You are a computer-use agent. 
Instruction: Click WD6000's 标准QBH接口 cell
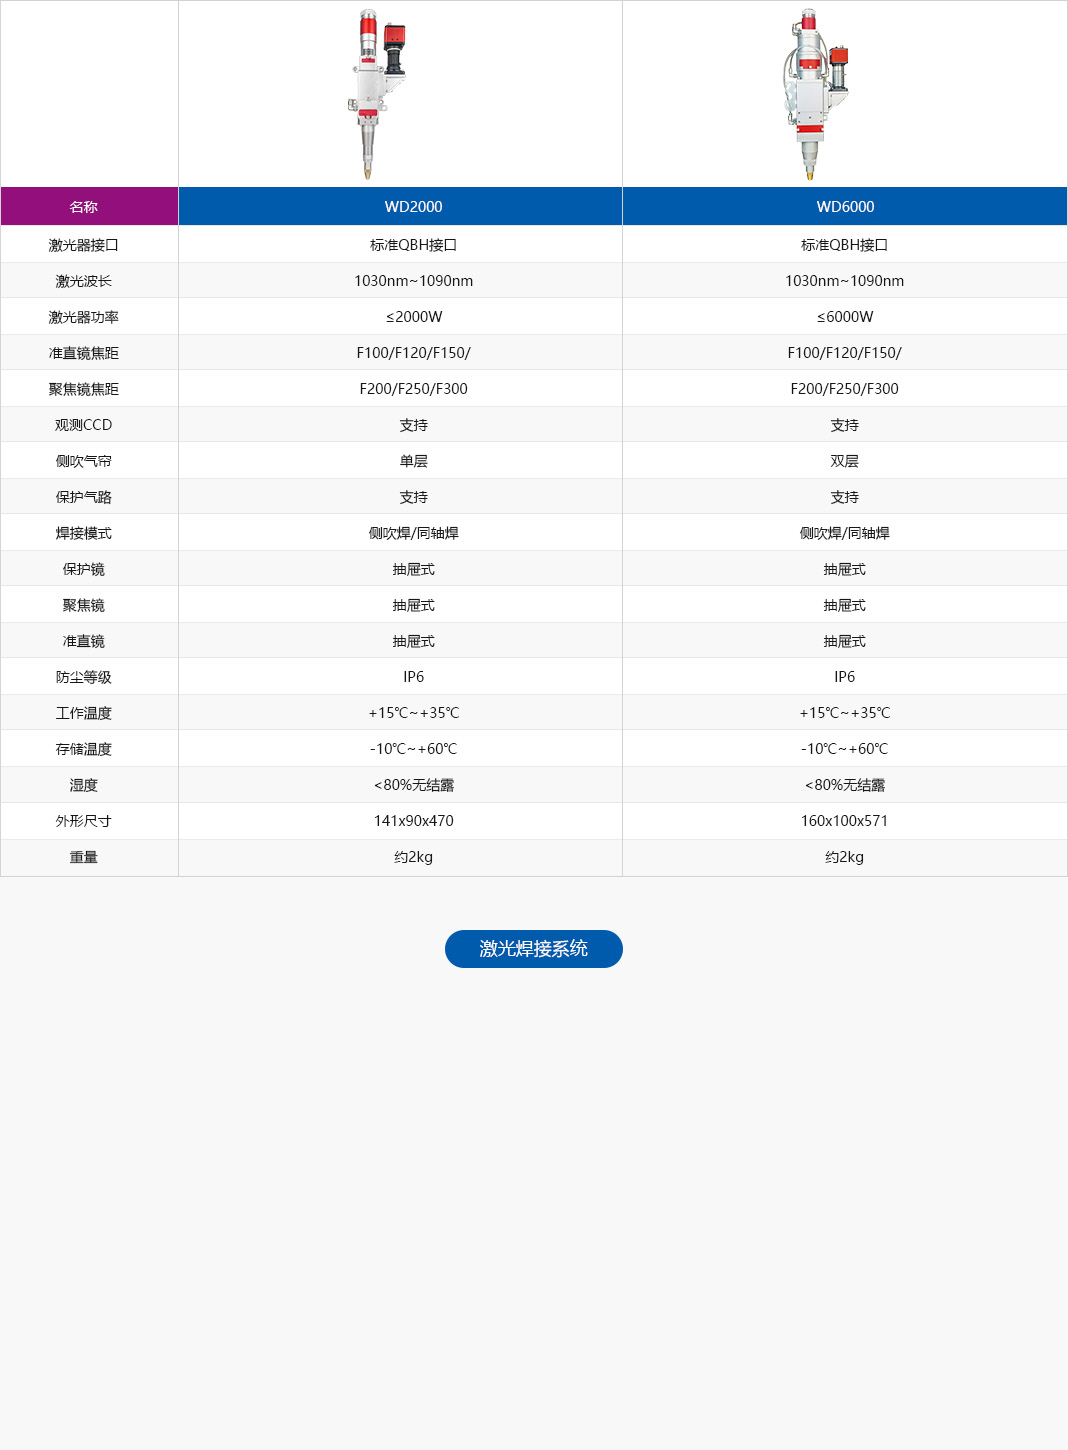[845, 245]
